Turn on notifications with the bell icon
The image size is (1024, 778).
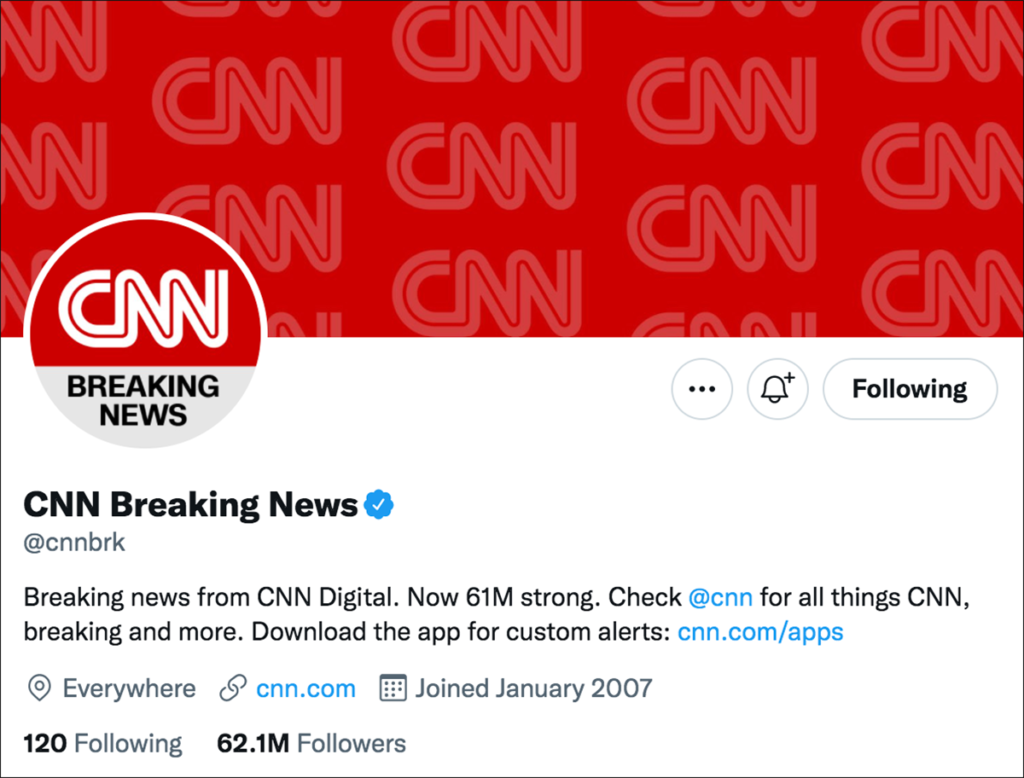coord(777,389)
